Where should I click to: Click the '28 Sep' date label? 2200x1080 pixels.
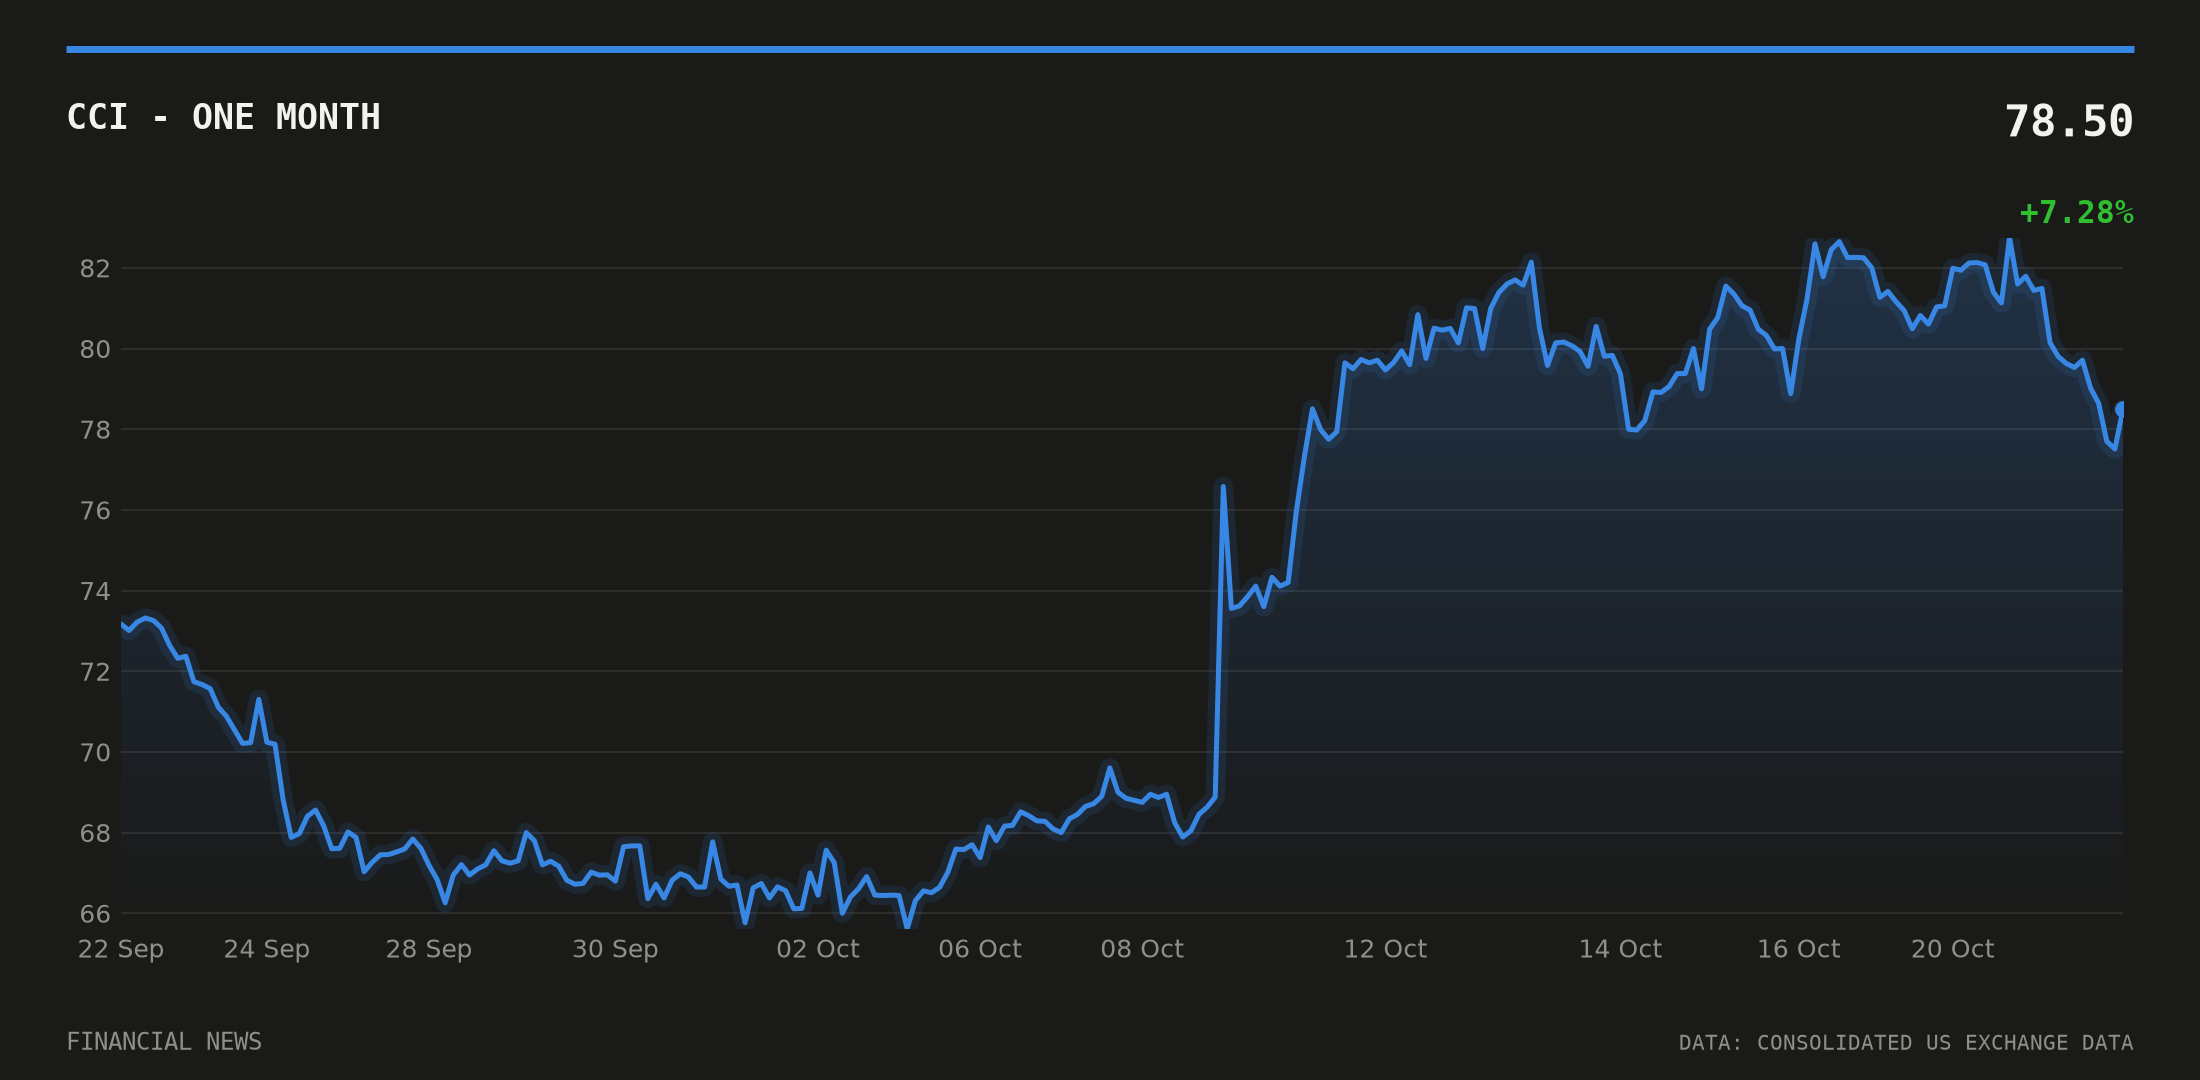pos(429,949)
